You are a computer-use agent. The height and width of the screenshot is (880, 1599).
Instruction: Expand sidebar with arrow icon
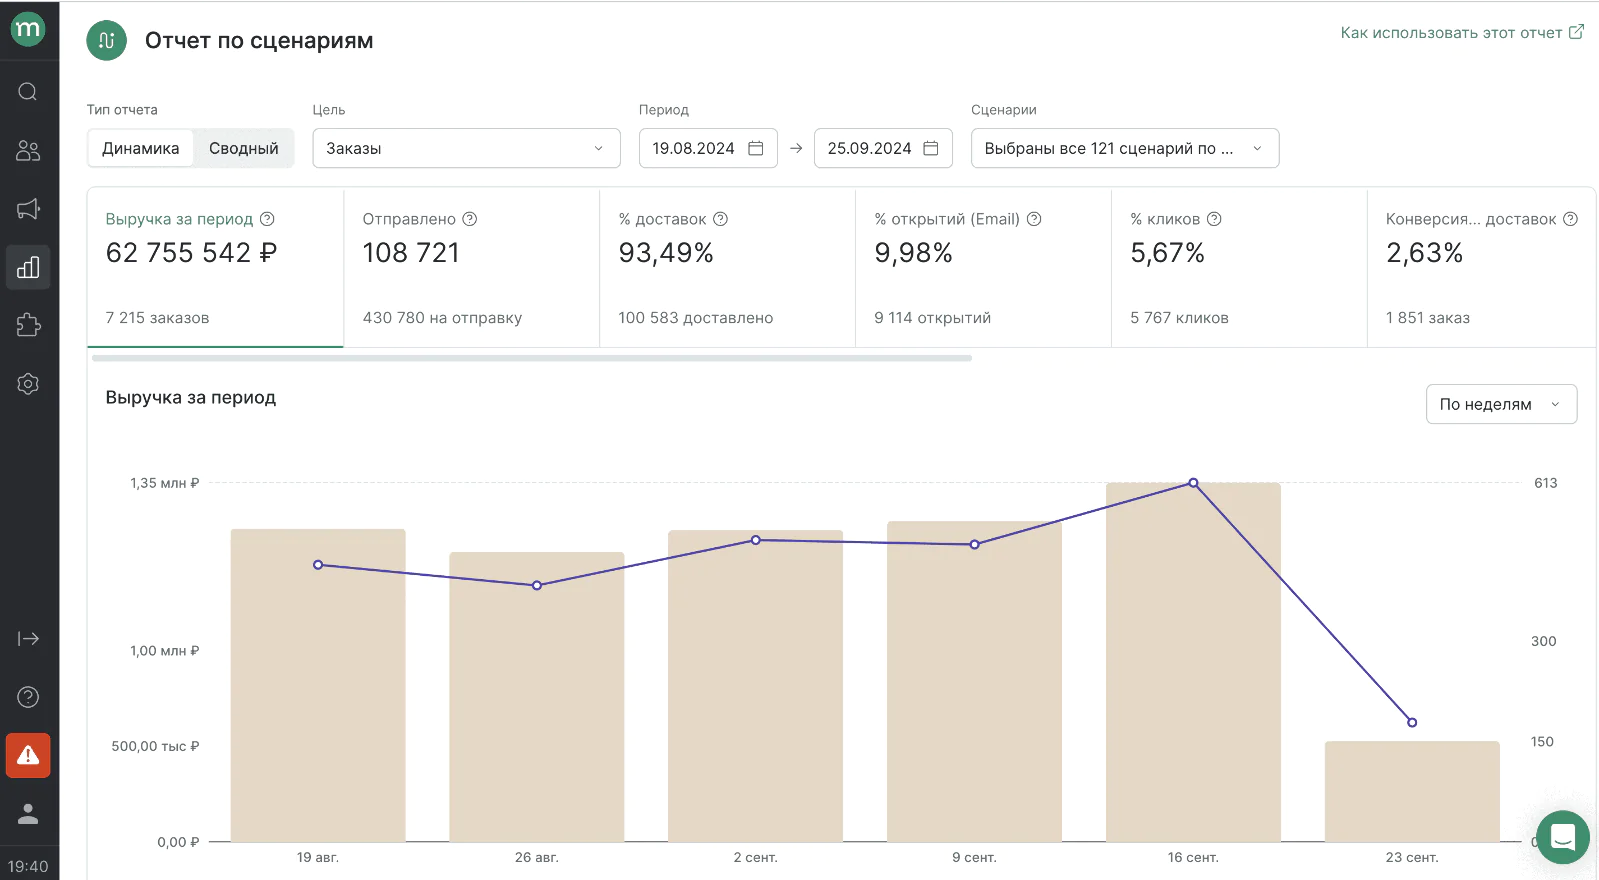point(28,639)
